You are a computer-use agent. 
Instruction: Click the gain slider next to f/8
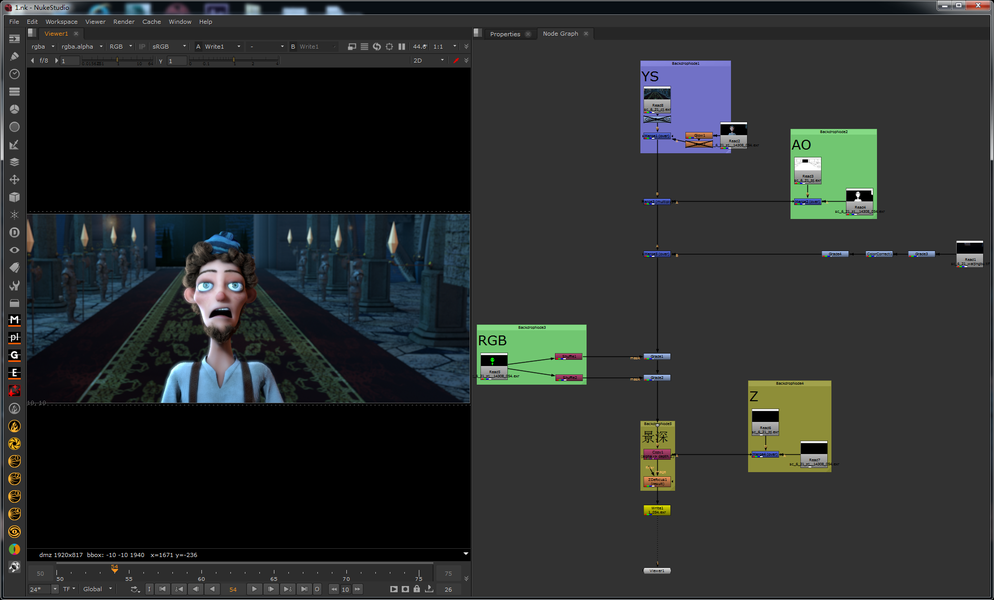coord(117,61)
